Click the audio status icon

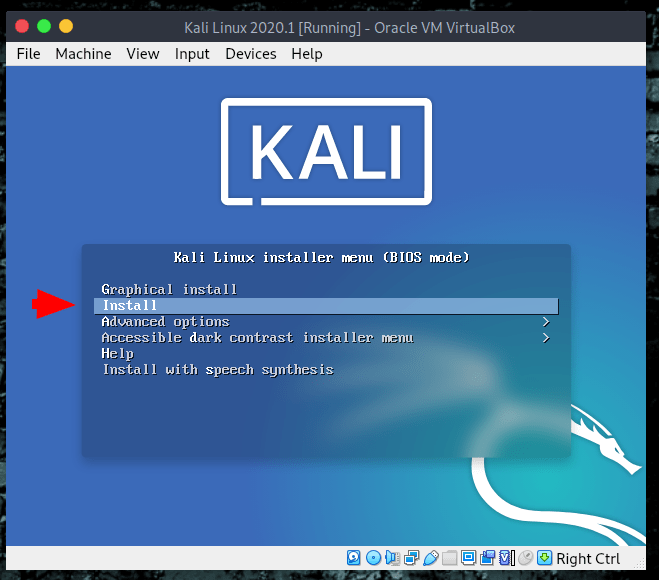(392, 558)
